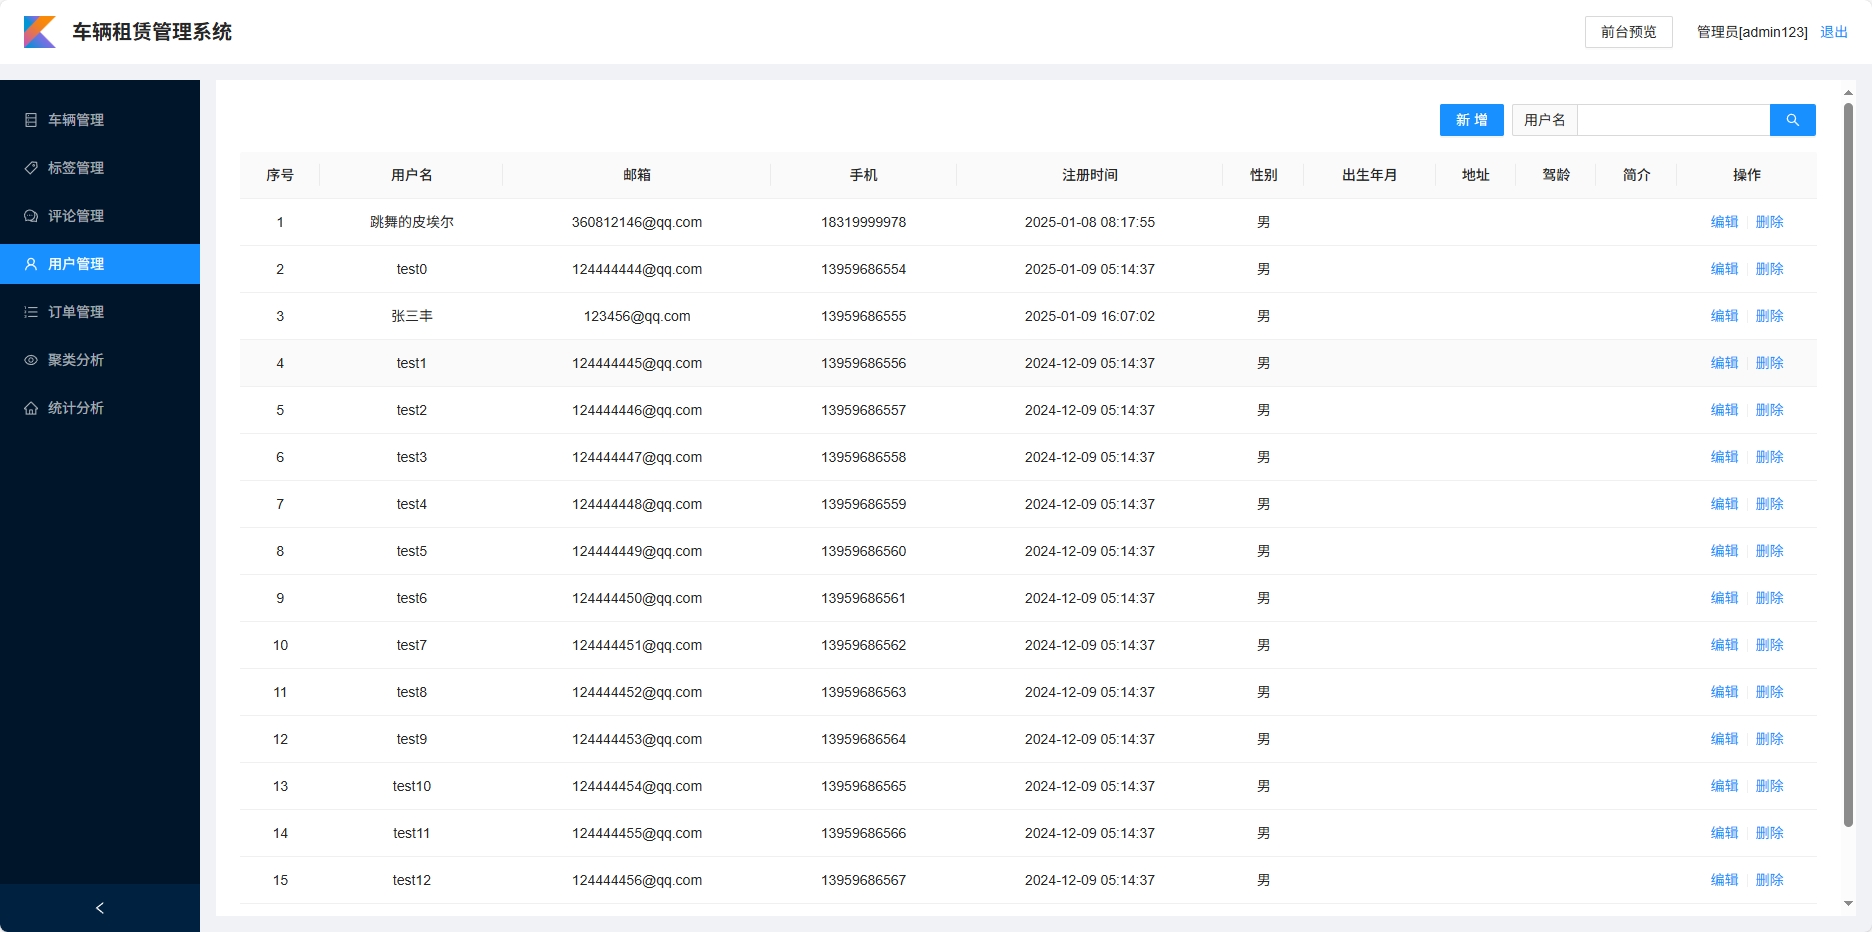Delete user test0
The image size is (1872, 932).
click(x=1769, y=269)
